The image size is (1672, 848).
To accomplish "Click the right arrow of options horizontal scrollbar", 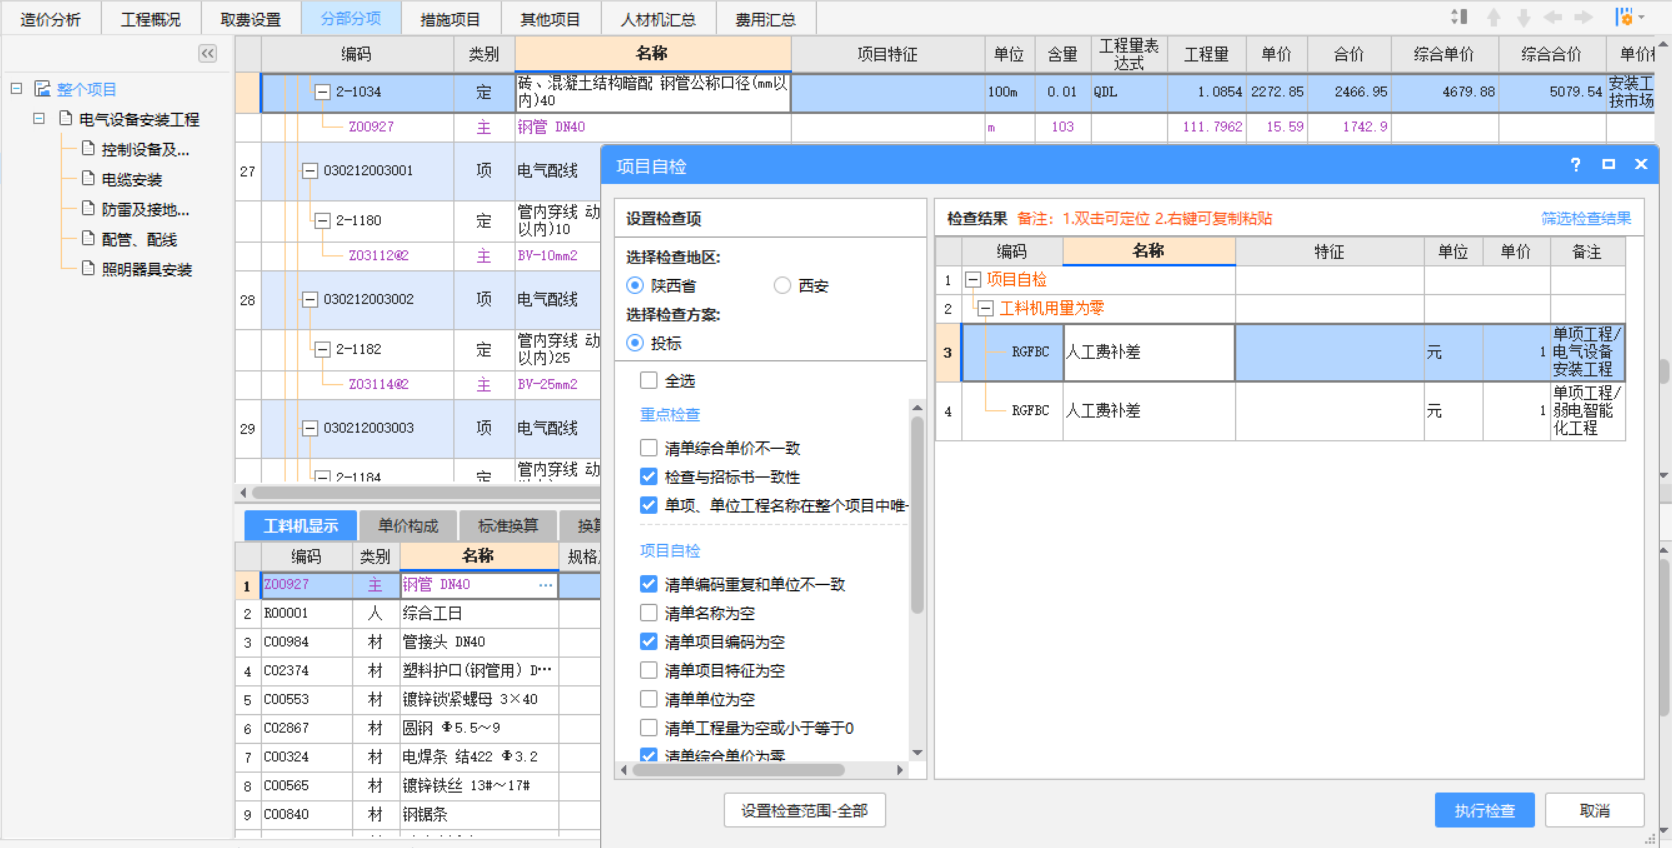I will [x=900, y=770].
